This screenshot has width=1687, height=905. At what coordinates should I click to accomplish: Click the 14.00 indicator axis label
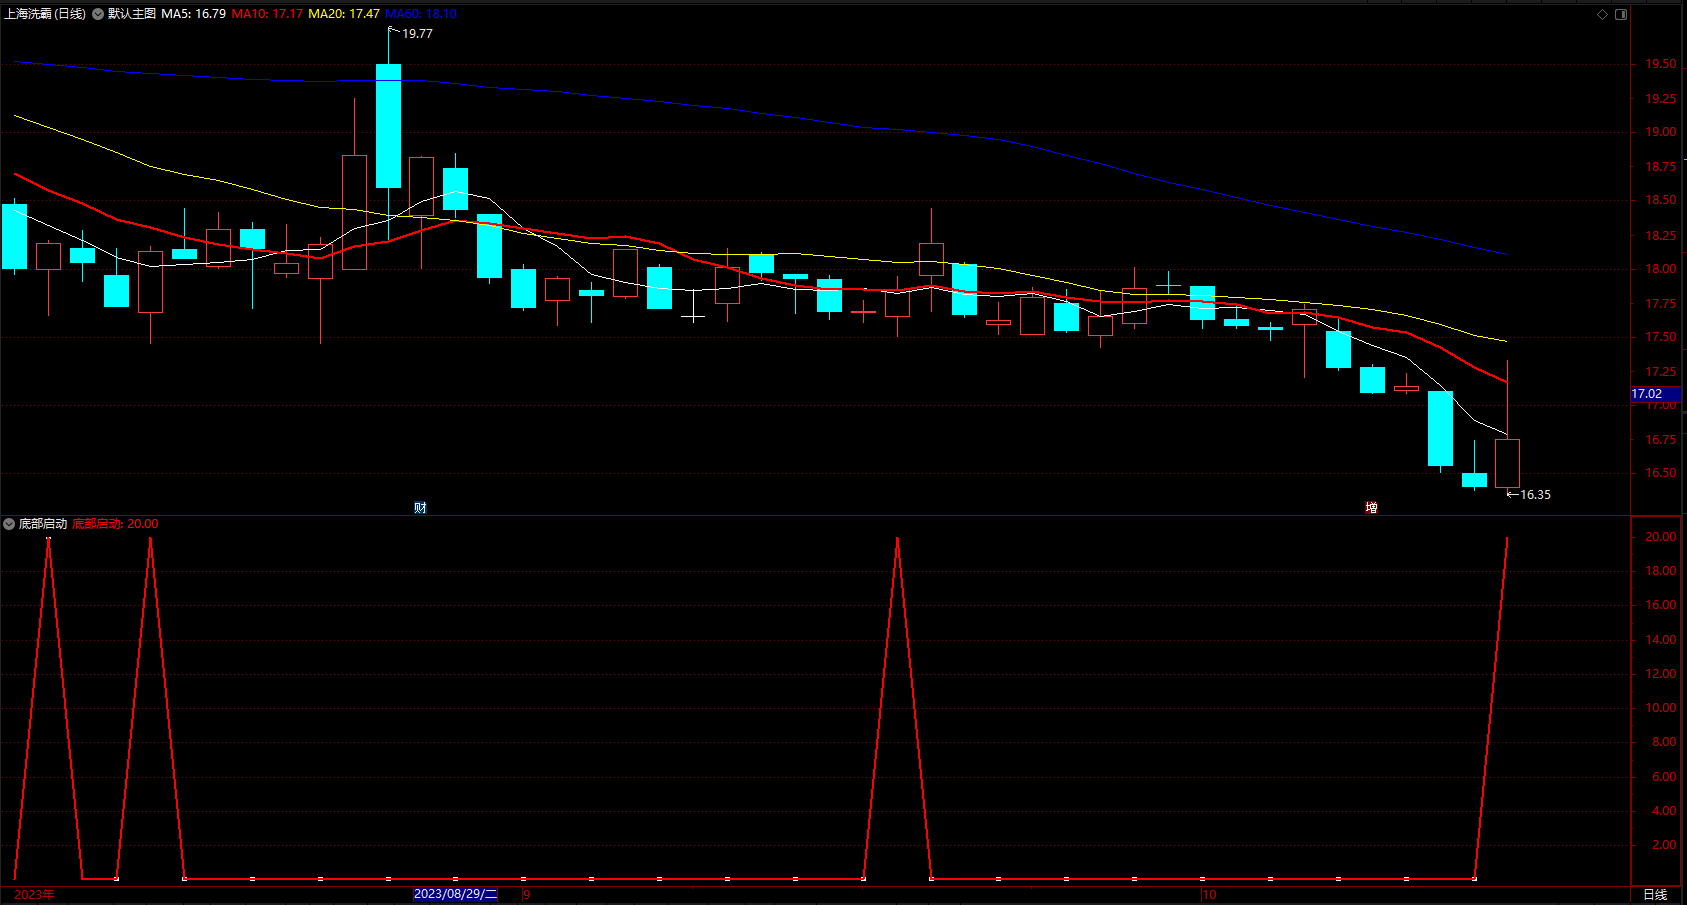[1661, 640]
